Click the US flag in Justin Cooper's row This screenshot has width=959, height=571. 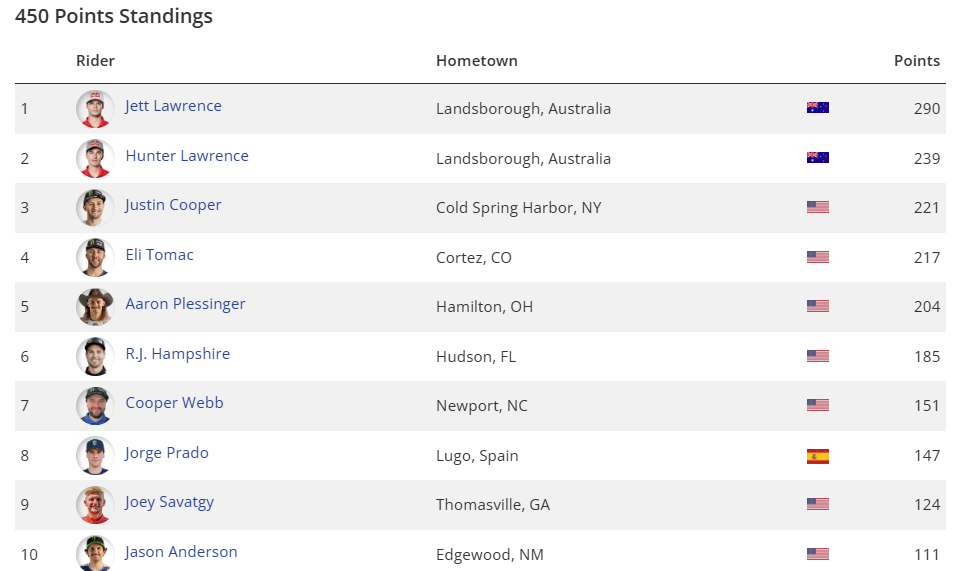(x=818, y=208)
